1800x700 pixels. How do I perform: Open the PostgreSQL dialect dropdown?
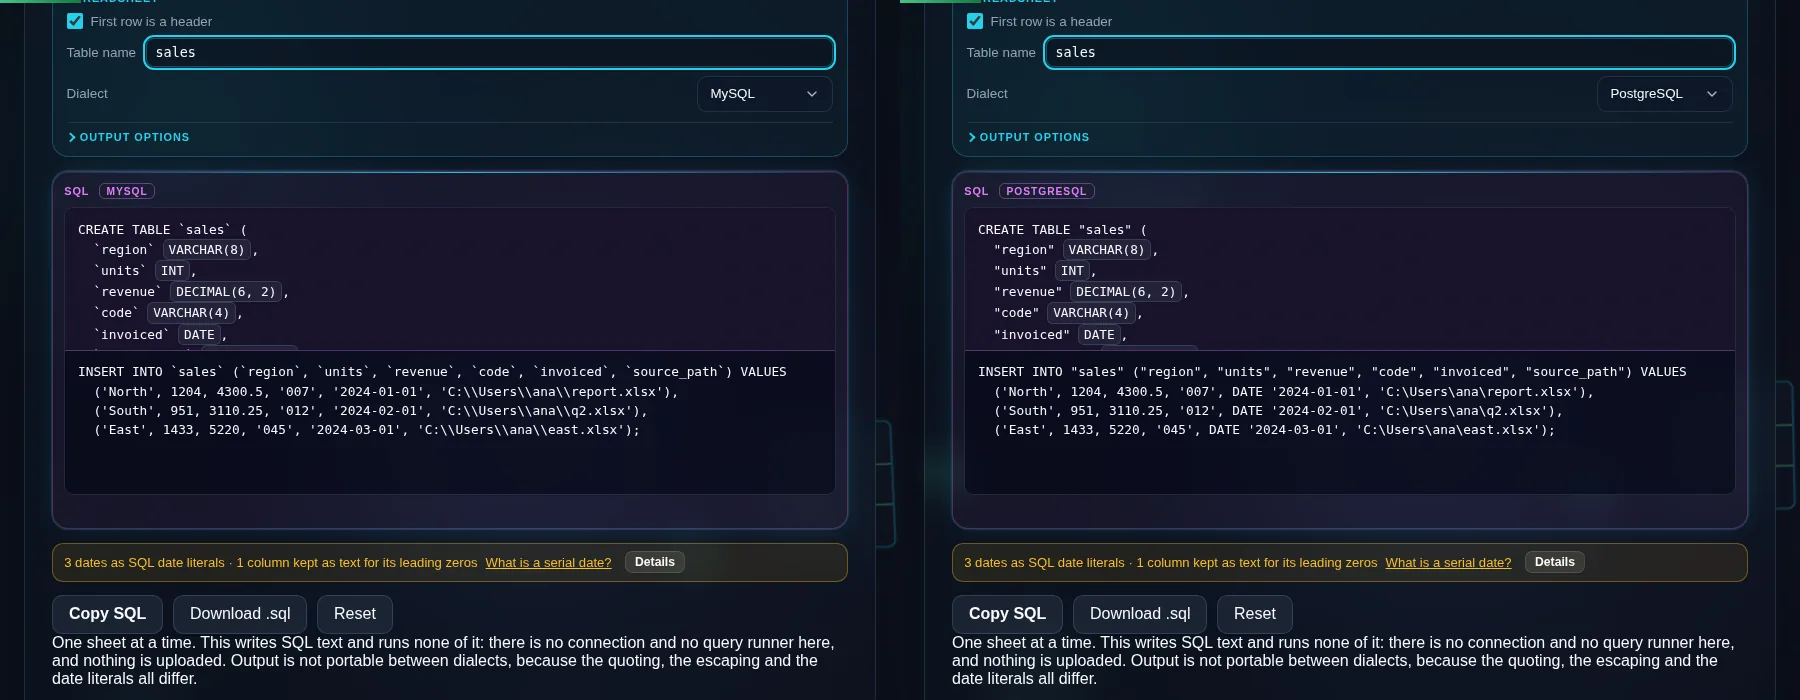[x=1664, y=93]
